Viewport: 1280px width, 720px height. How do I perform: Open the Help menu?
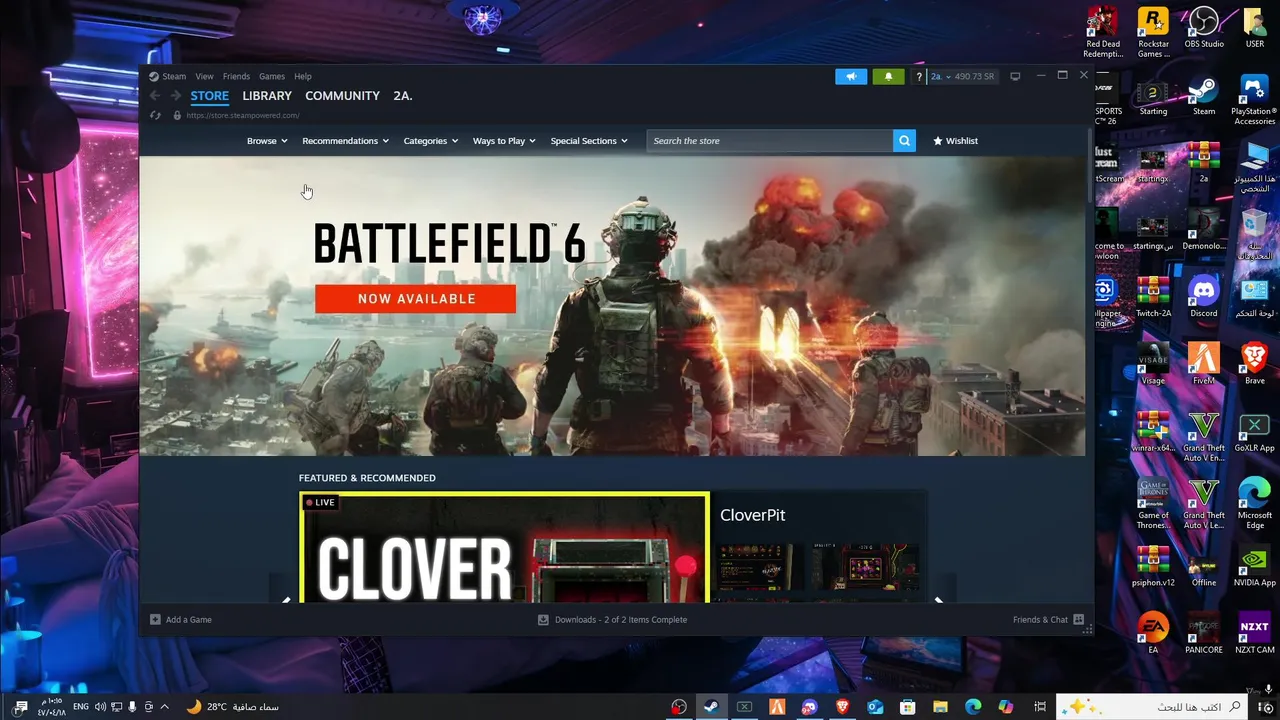(x=303, y=76)
